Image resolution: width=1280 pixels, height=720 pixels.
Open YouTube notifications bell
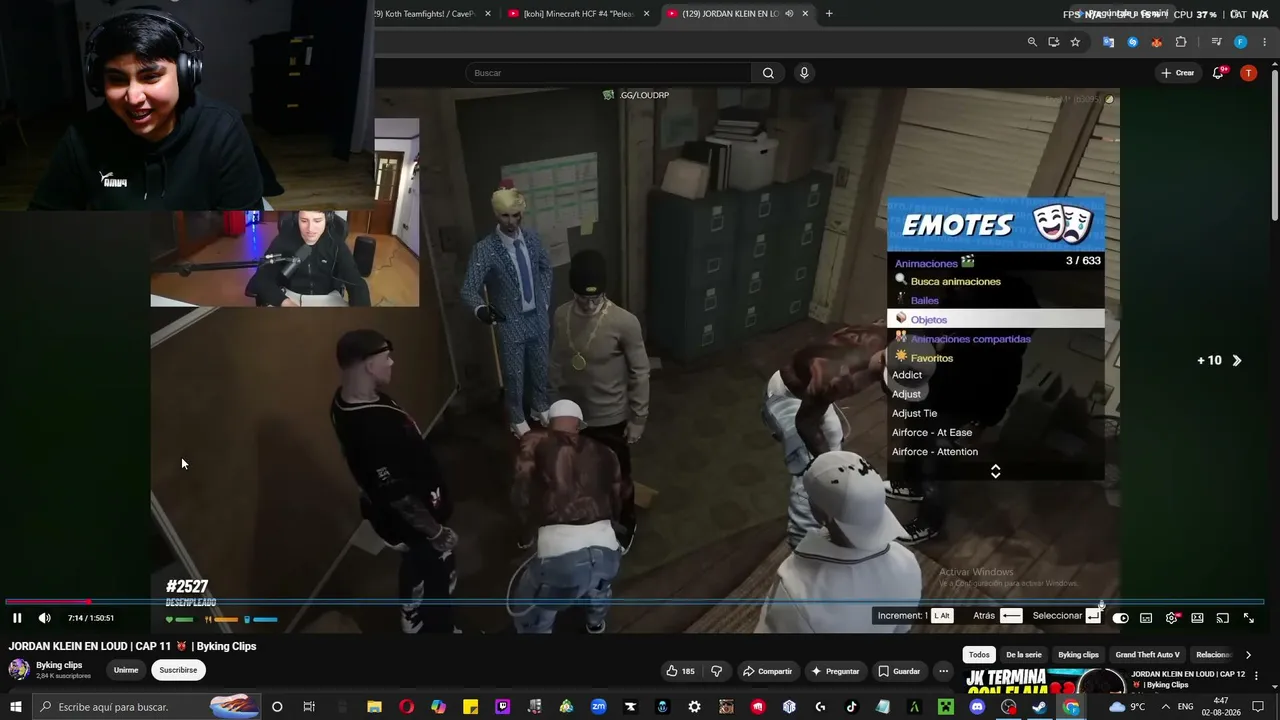pyautogui.click(x=1219, y=73)
